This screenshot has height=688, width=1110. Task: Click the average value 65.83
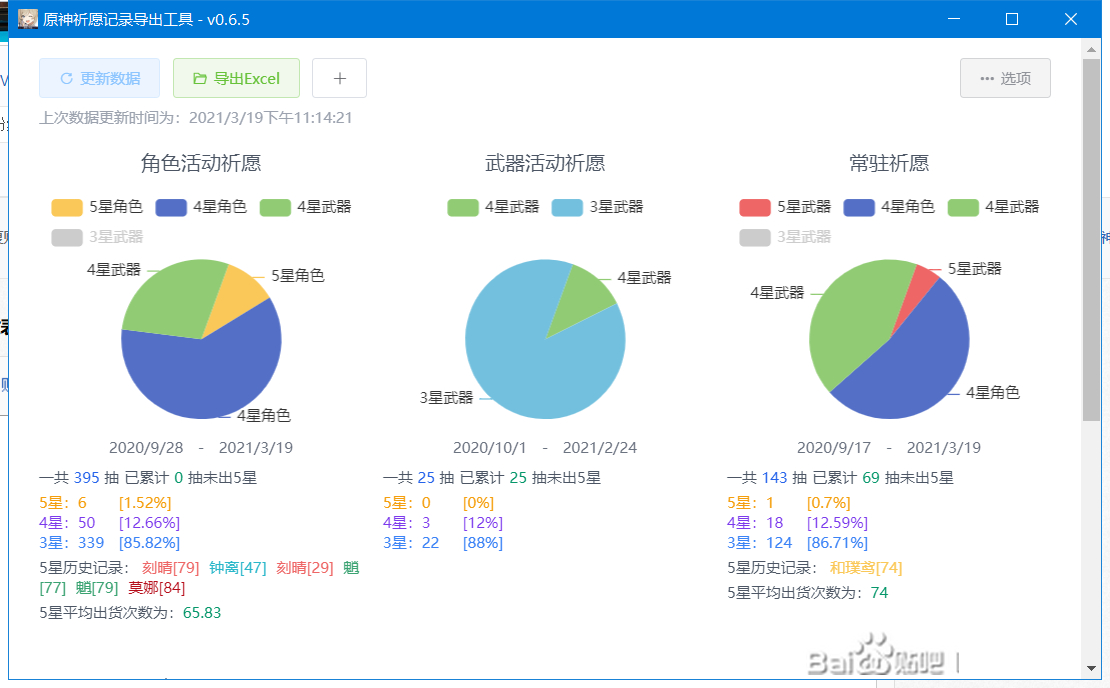coord(202,612)
